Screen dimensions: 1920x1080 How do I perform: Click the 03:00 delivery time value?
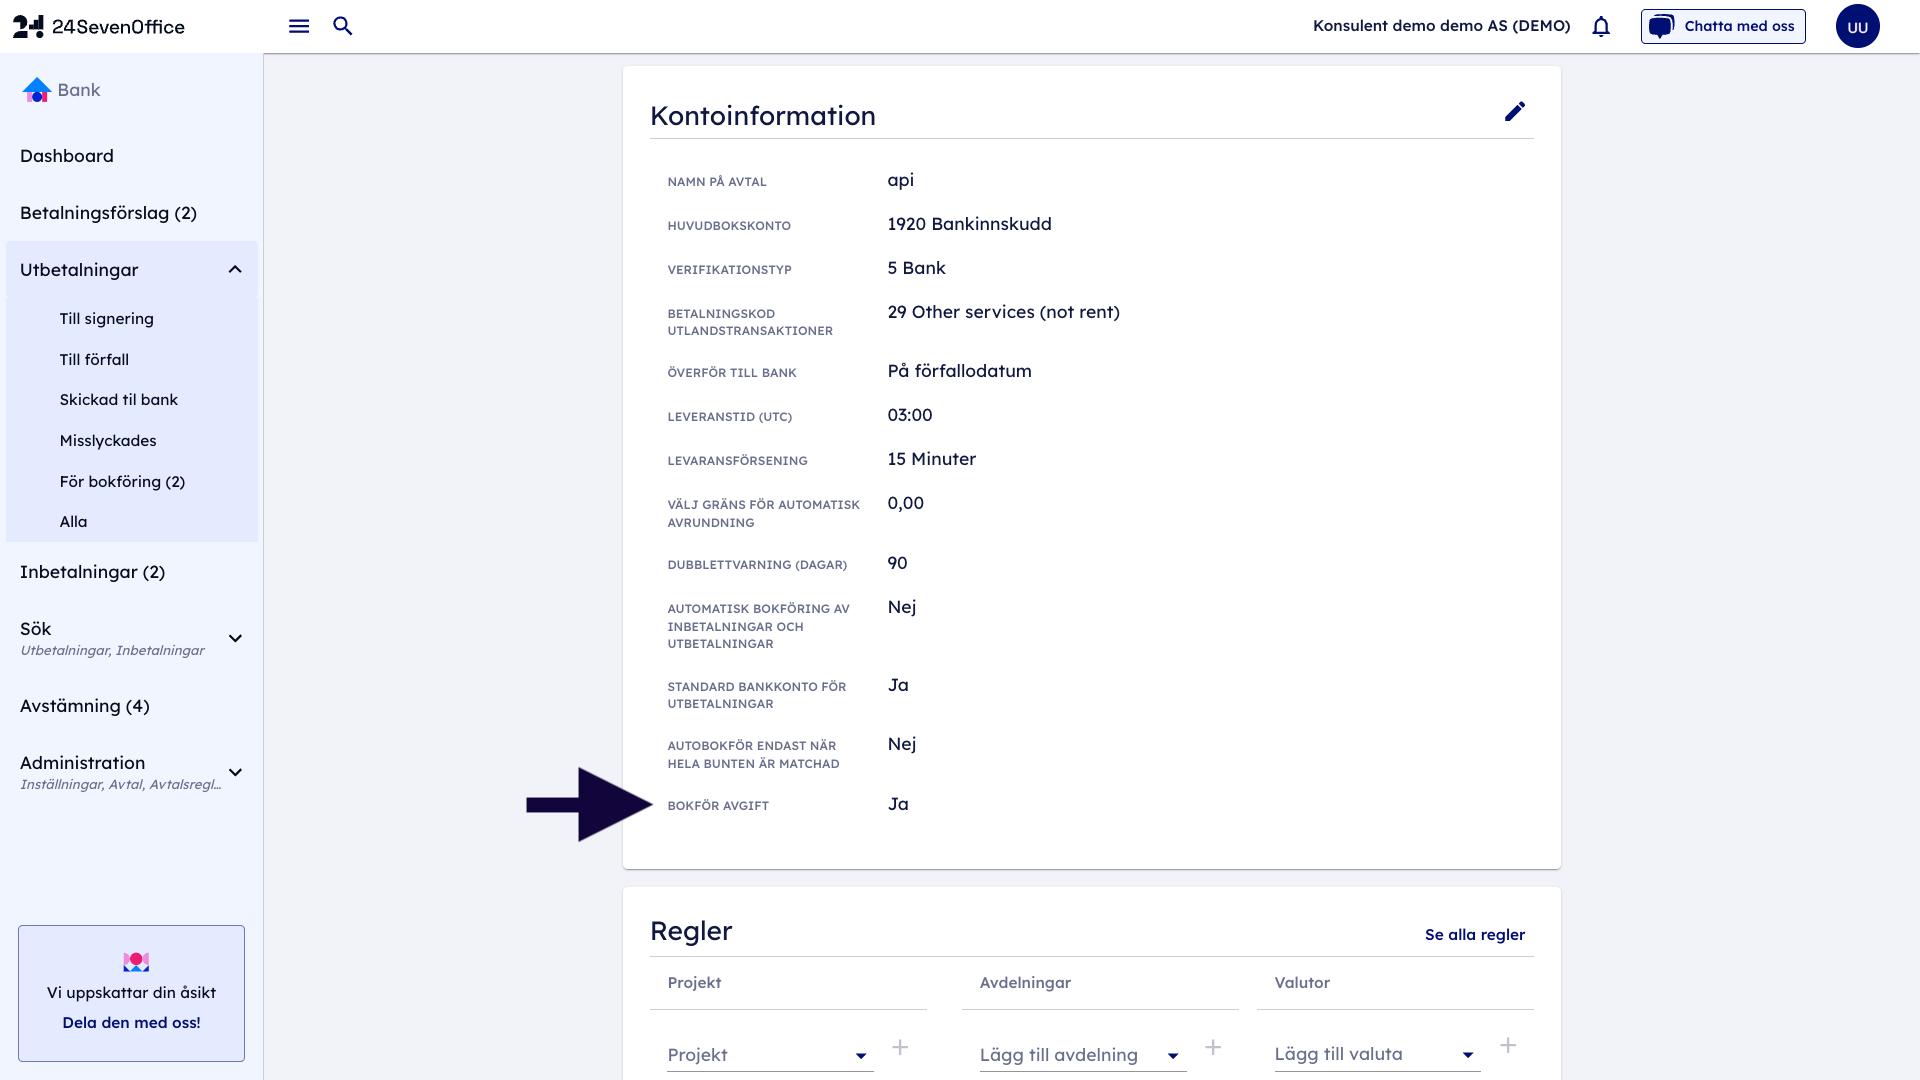(909, 415)
